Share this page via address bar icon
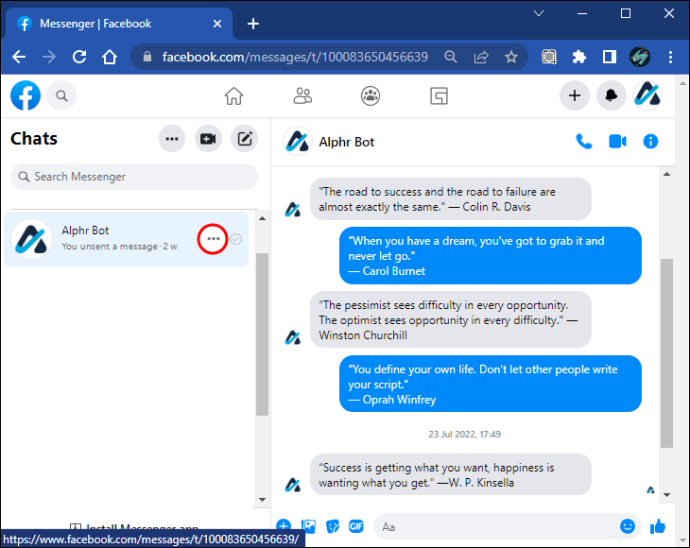Screen dimensions: 690x548 [x=481, y=57]
